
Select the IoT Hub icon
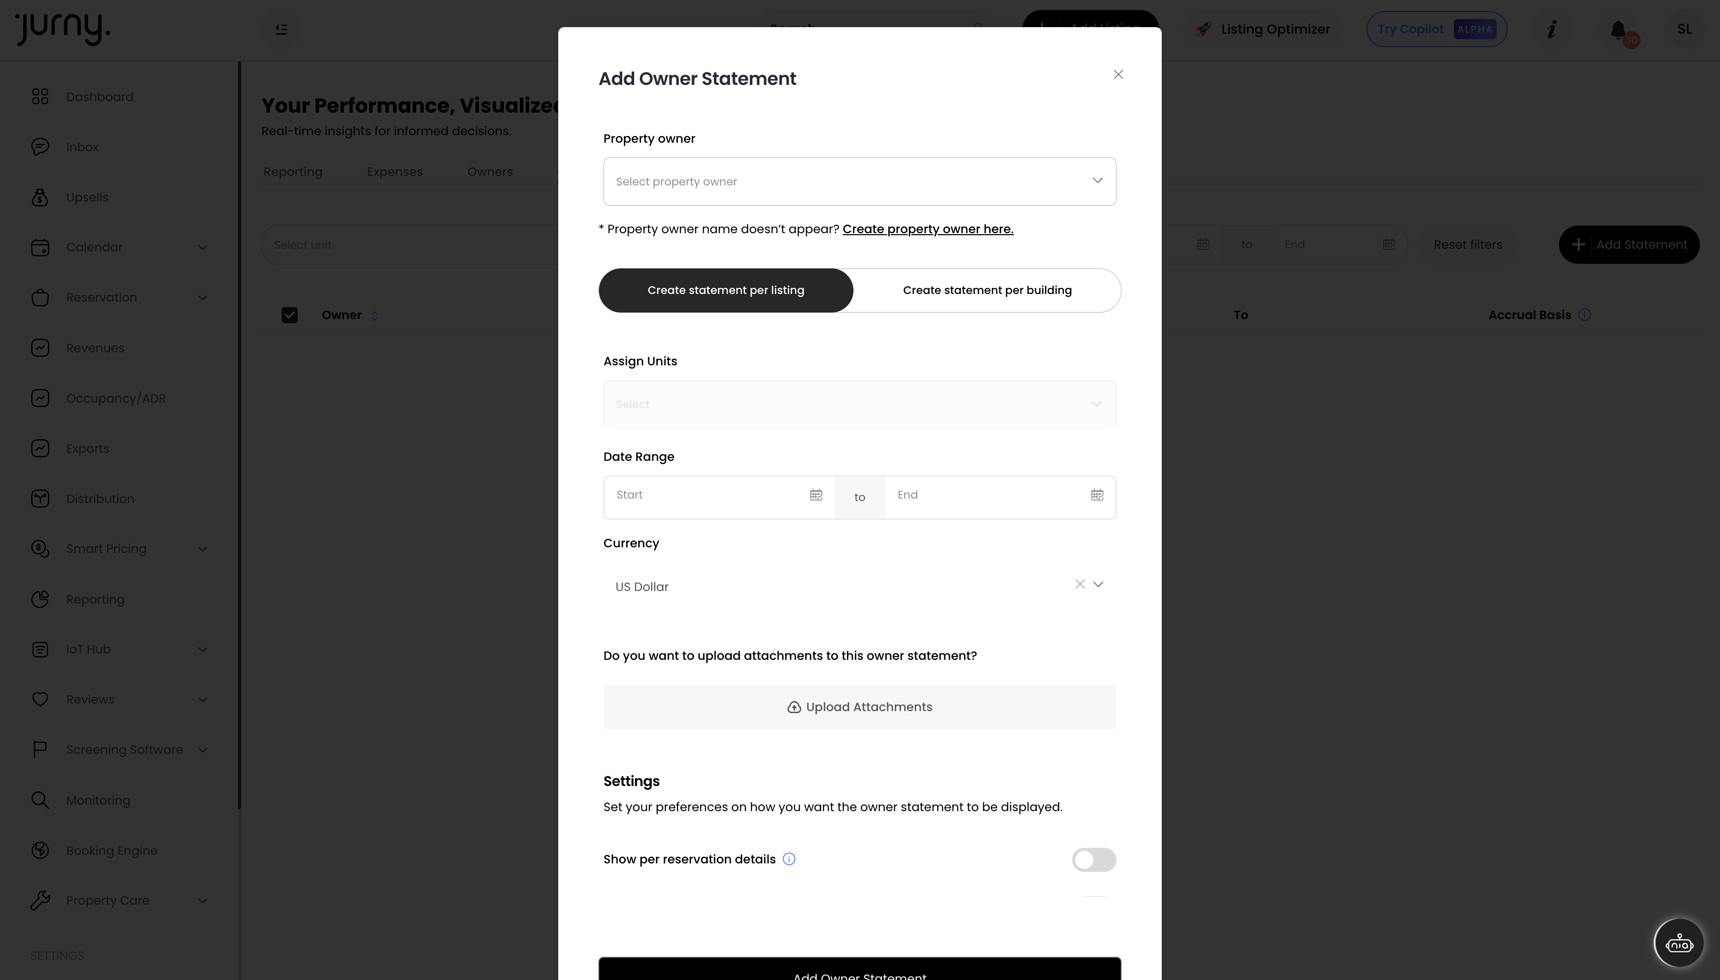(x=40, y=649)
